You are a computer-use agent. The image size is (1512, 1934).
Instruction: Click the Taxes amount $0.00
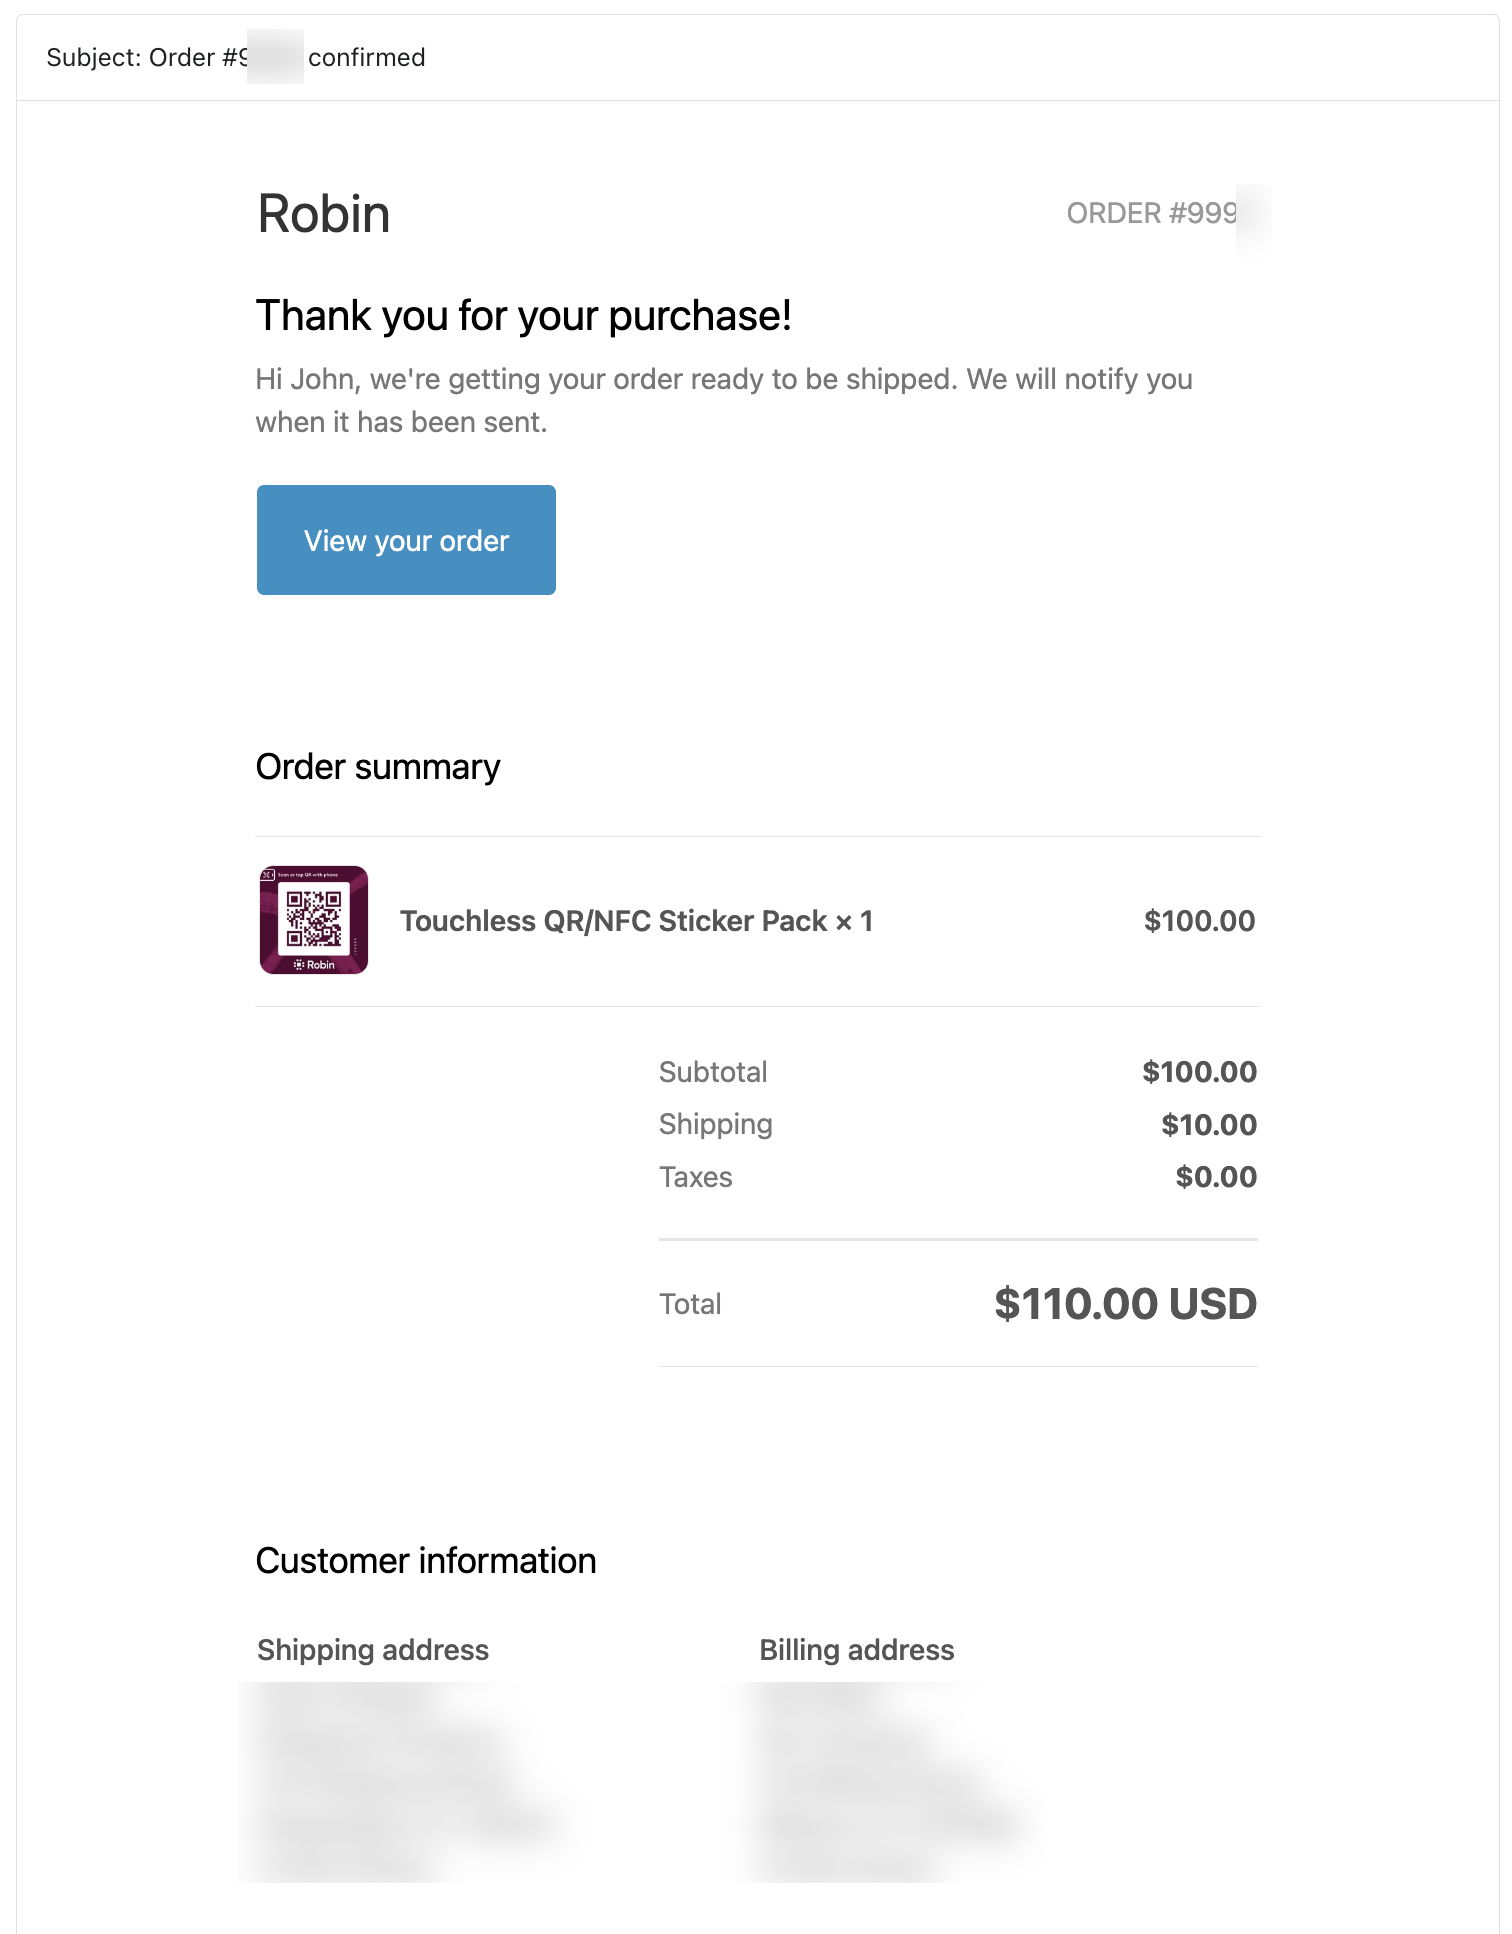1216,1177
